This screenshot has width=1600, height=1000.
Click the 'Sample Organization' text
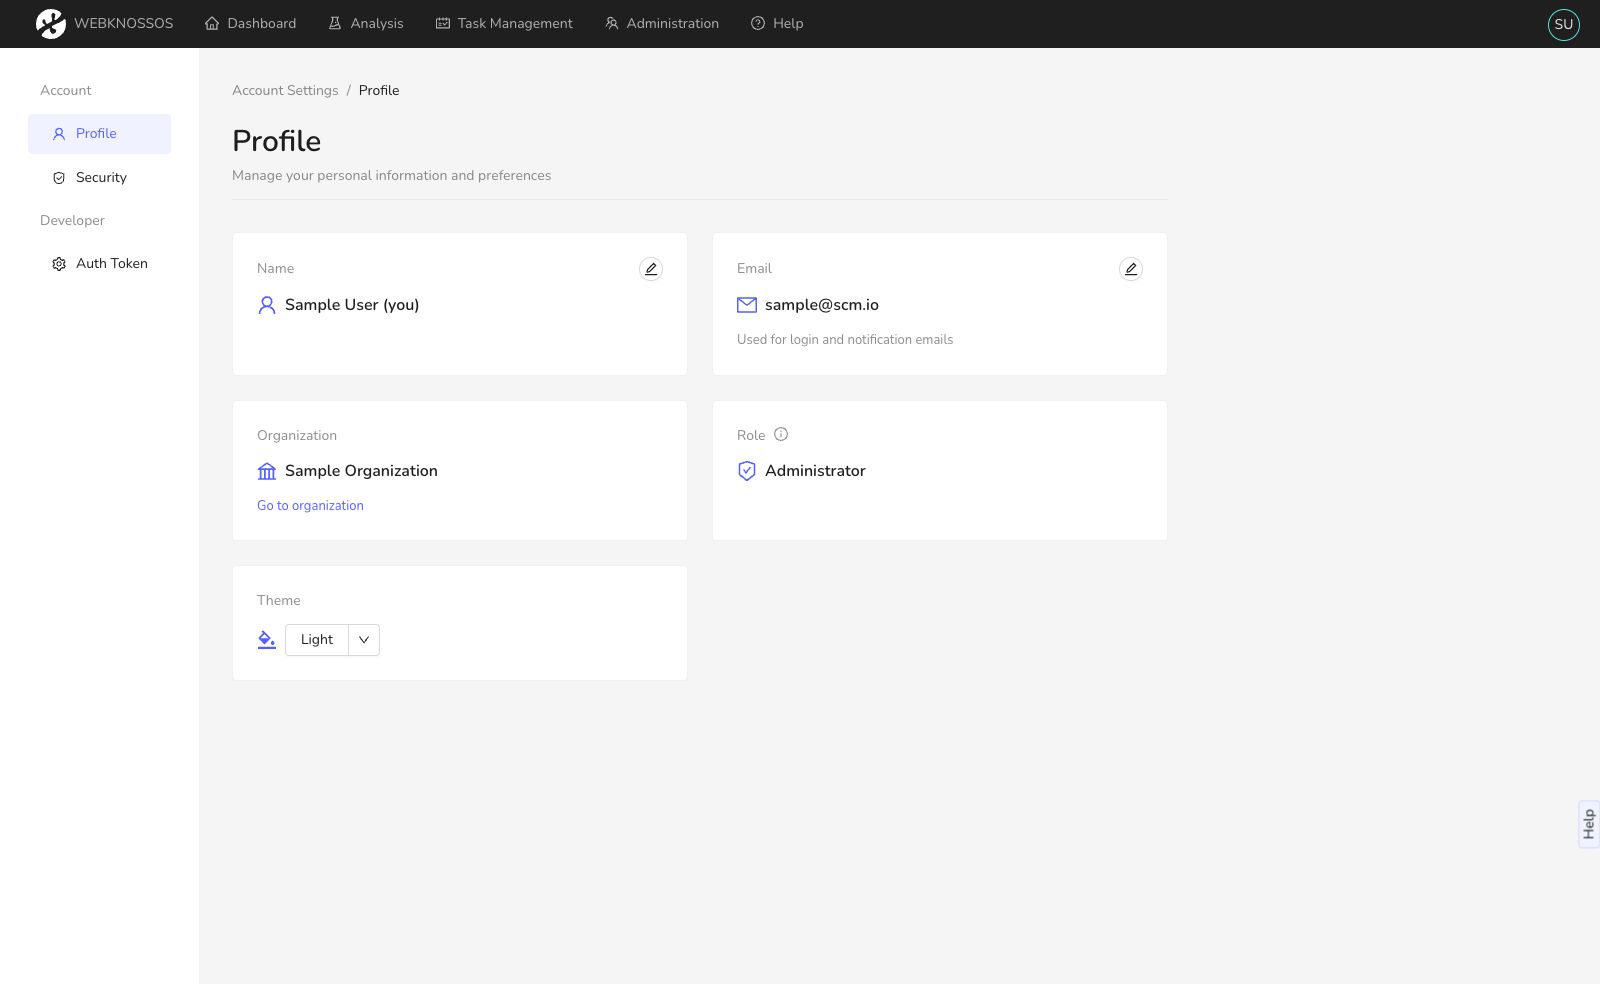(x=361, y=471)
